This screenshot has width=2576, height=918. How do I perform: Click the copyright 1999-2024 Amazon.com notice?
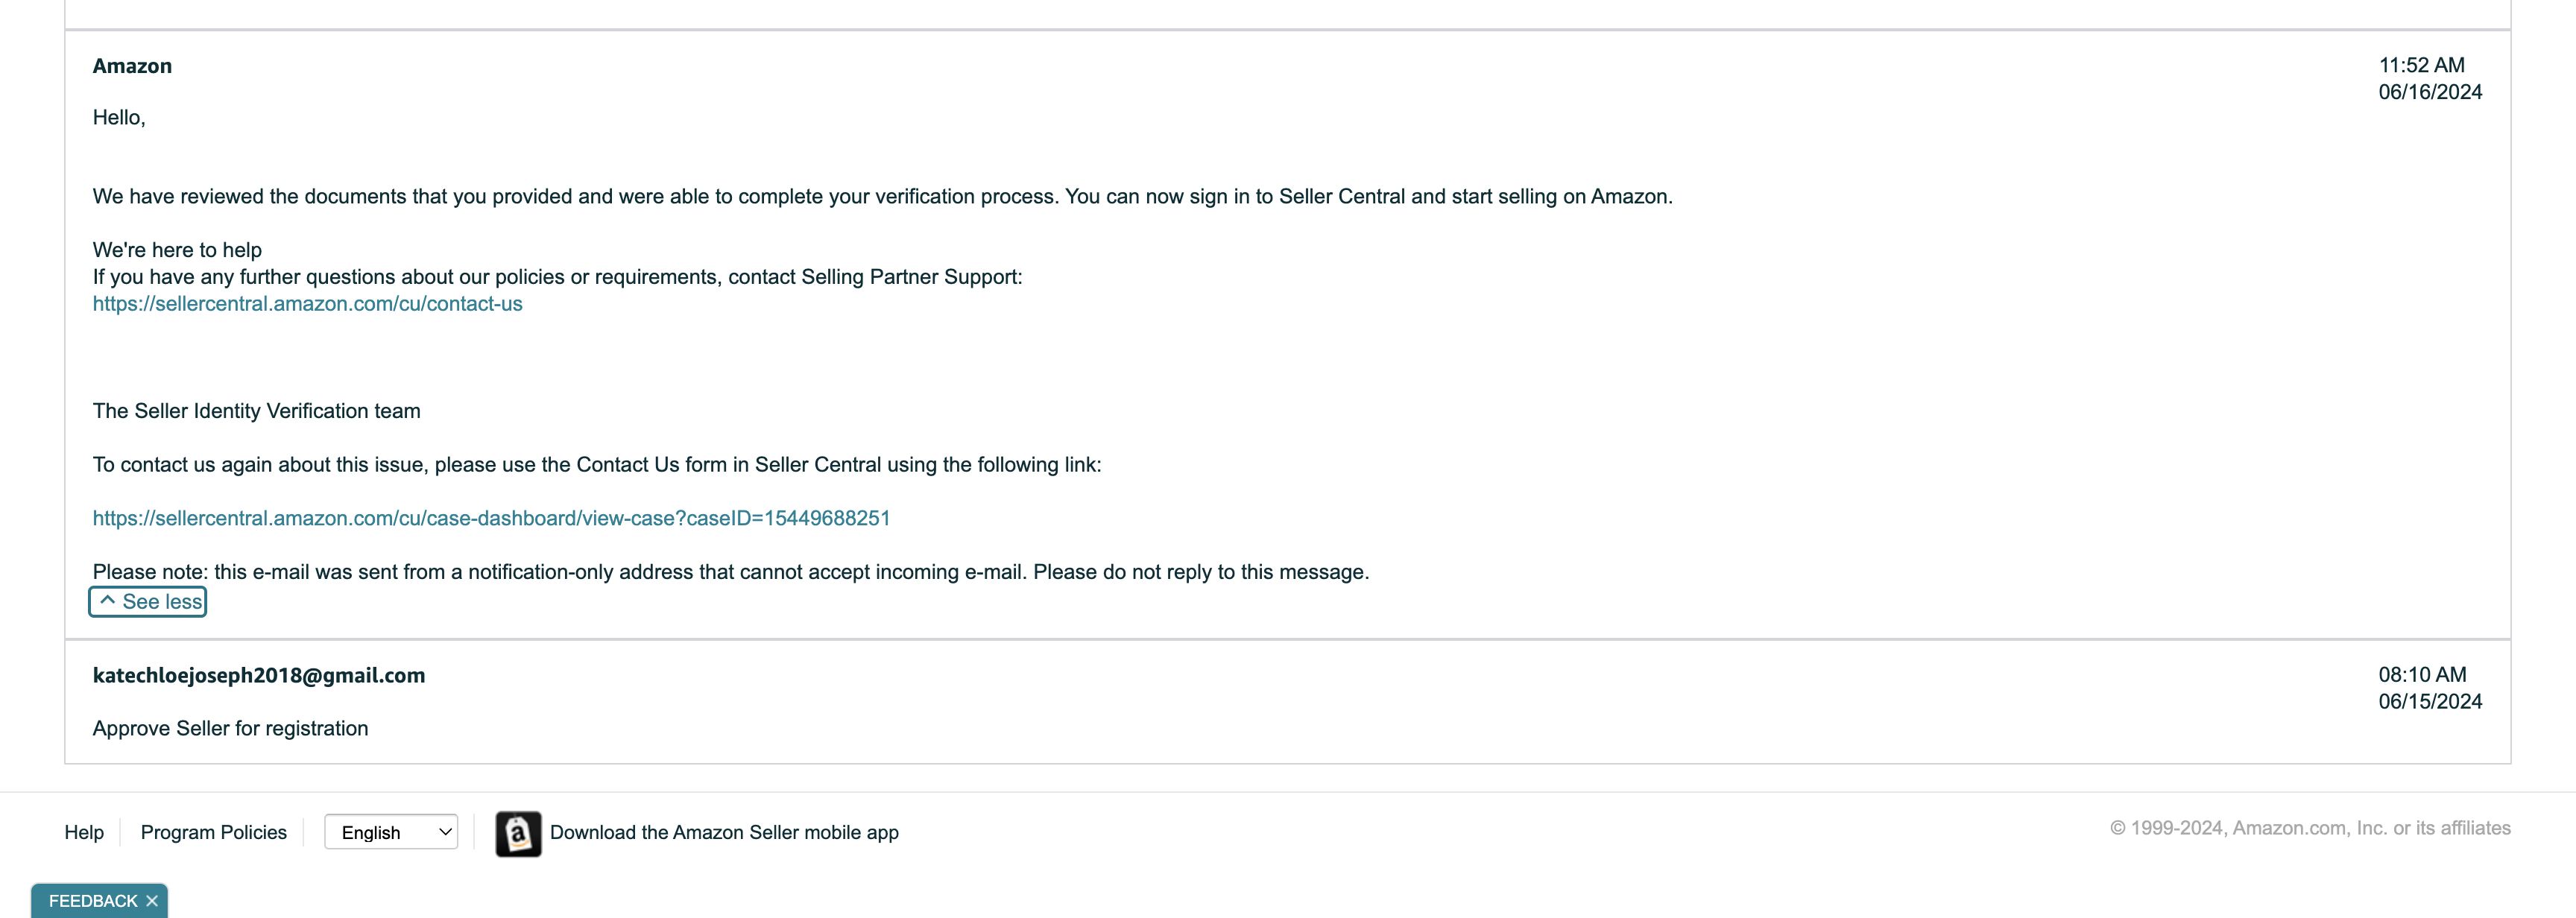pyautogui.click(x=2310, y=828)
